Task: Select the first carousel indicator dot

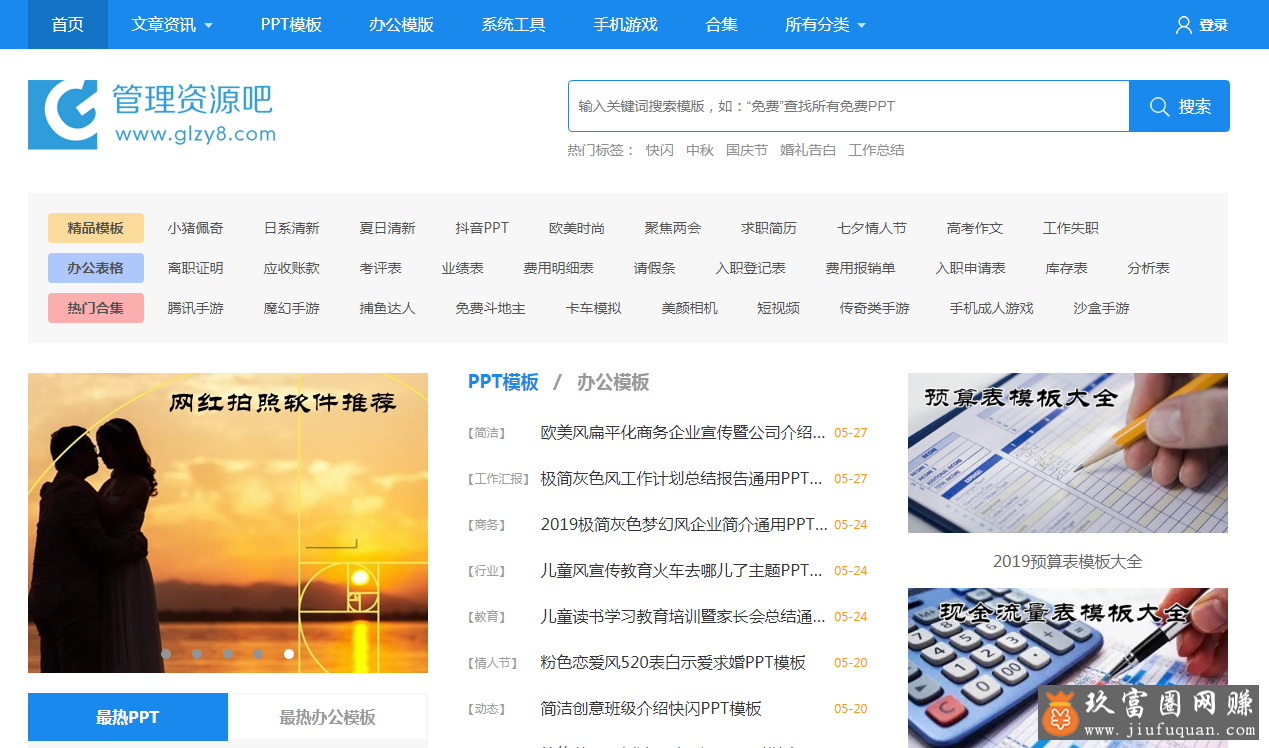Action: 166,654
